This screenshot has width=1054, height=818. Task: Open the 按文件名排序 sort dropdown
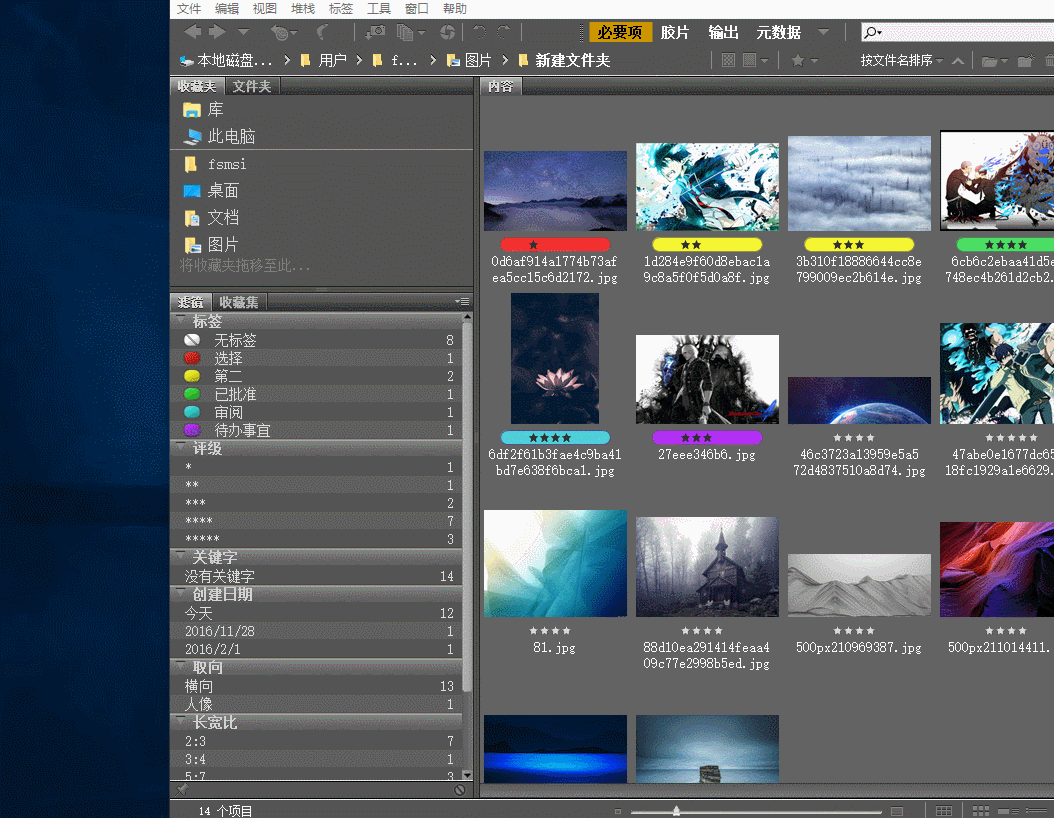pyautogui.click(x=901, y=61)
